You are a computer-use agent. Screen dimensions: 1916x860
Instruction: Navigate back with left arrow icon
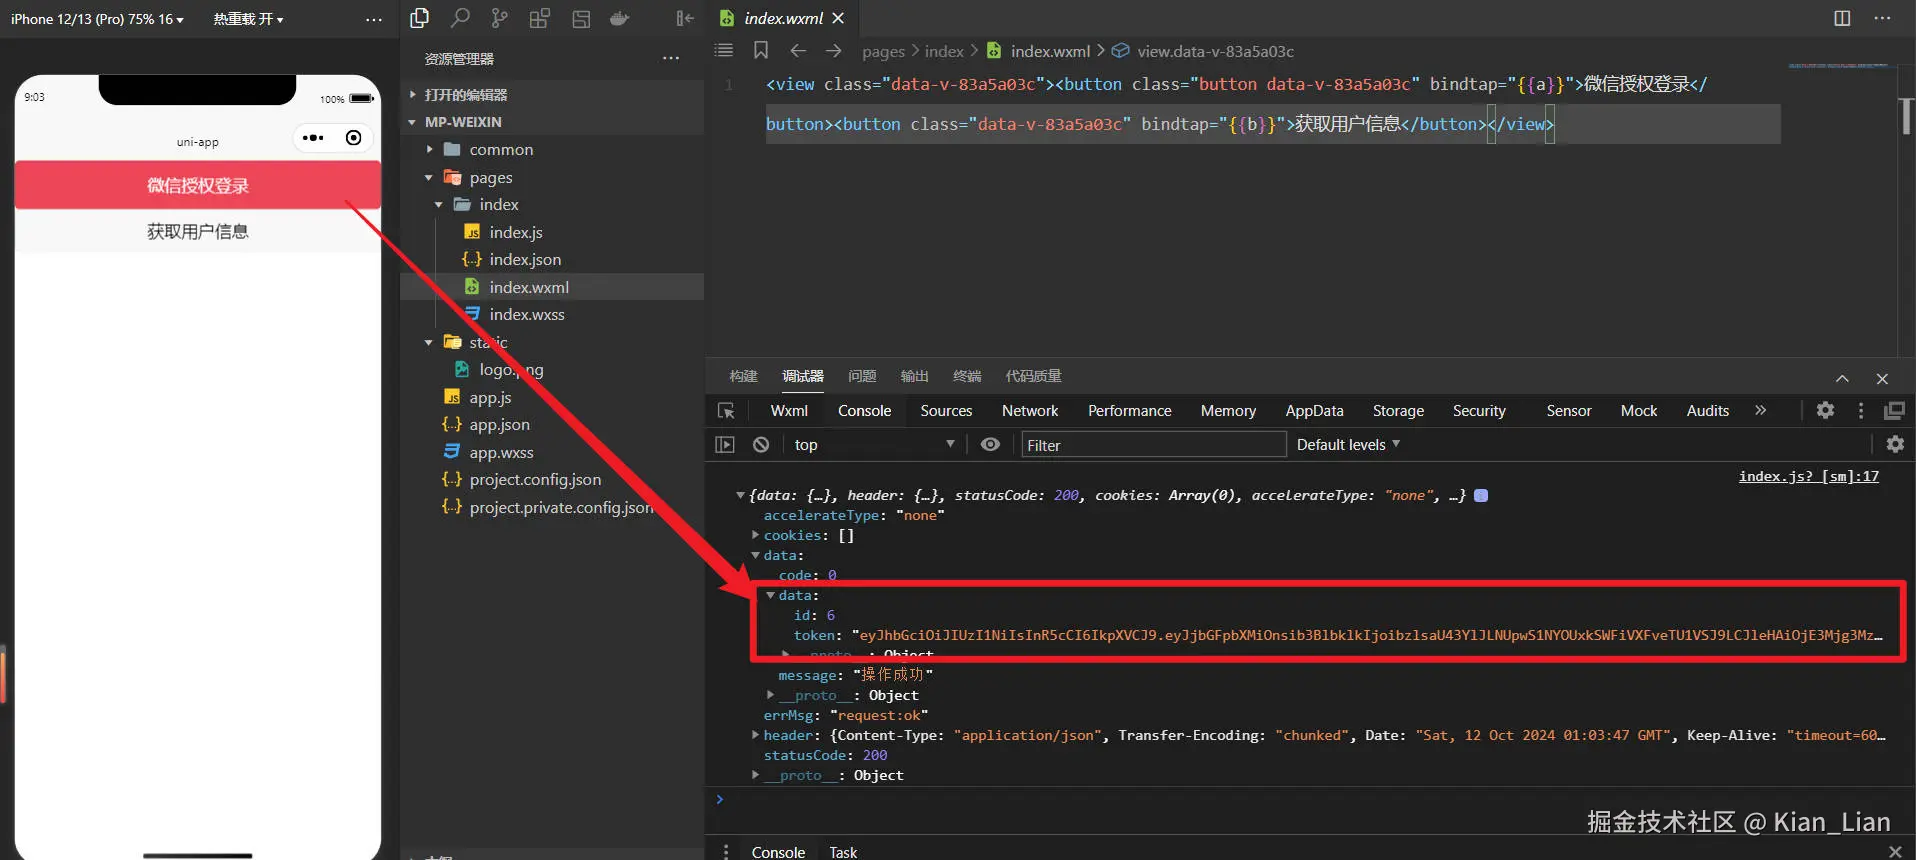[797, 51]
